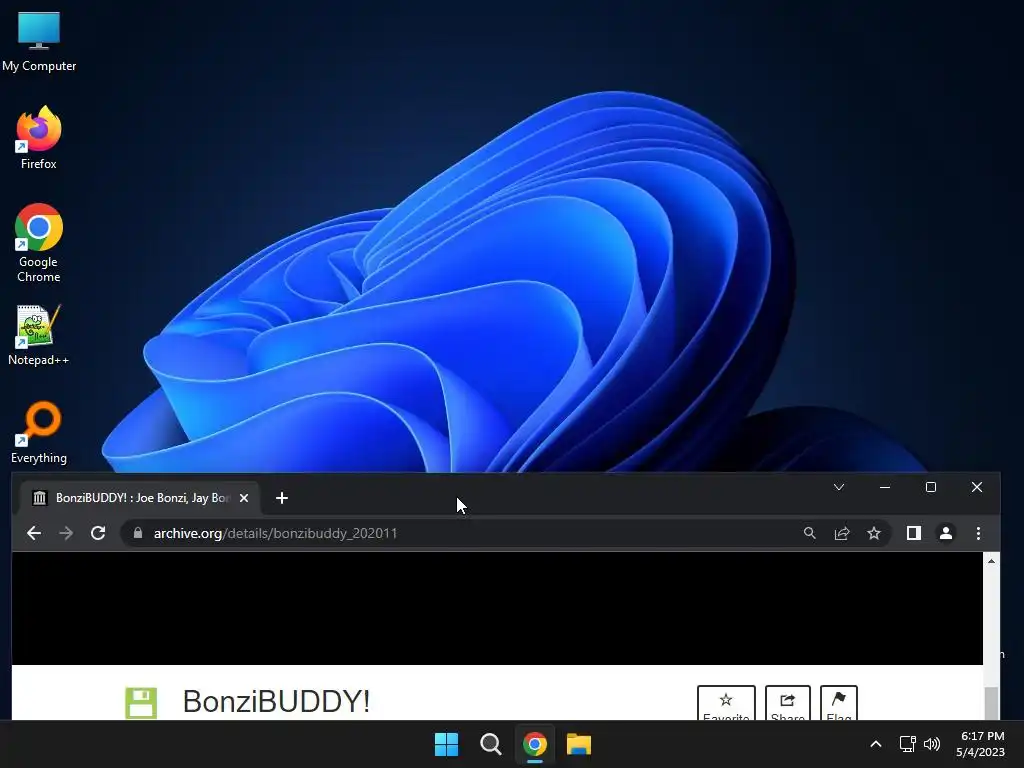This screenshot has width=1024, height=768.
Task: Launch Everything search desktop shortcut
Action: [x=39, y=433]
